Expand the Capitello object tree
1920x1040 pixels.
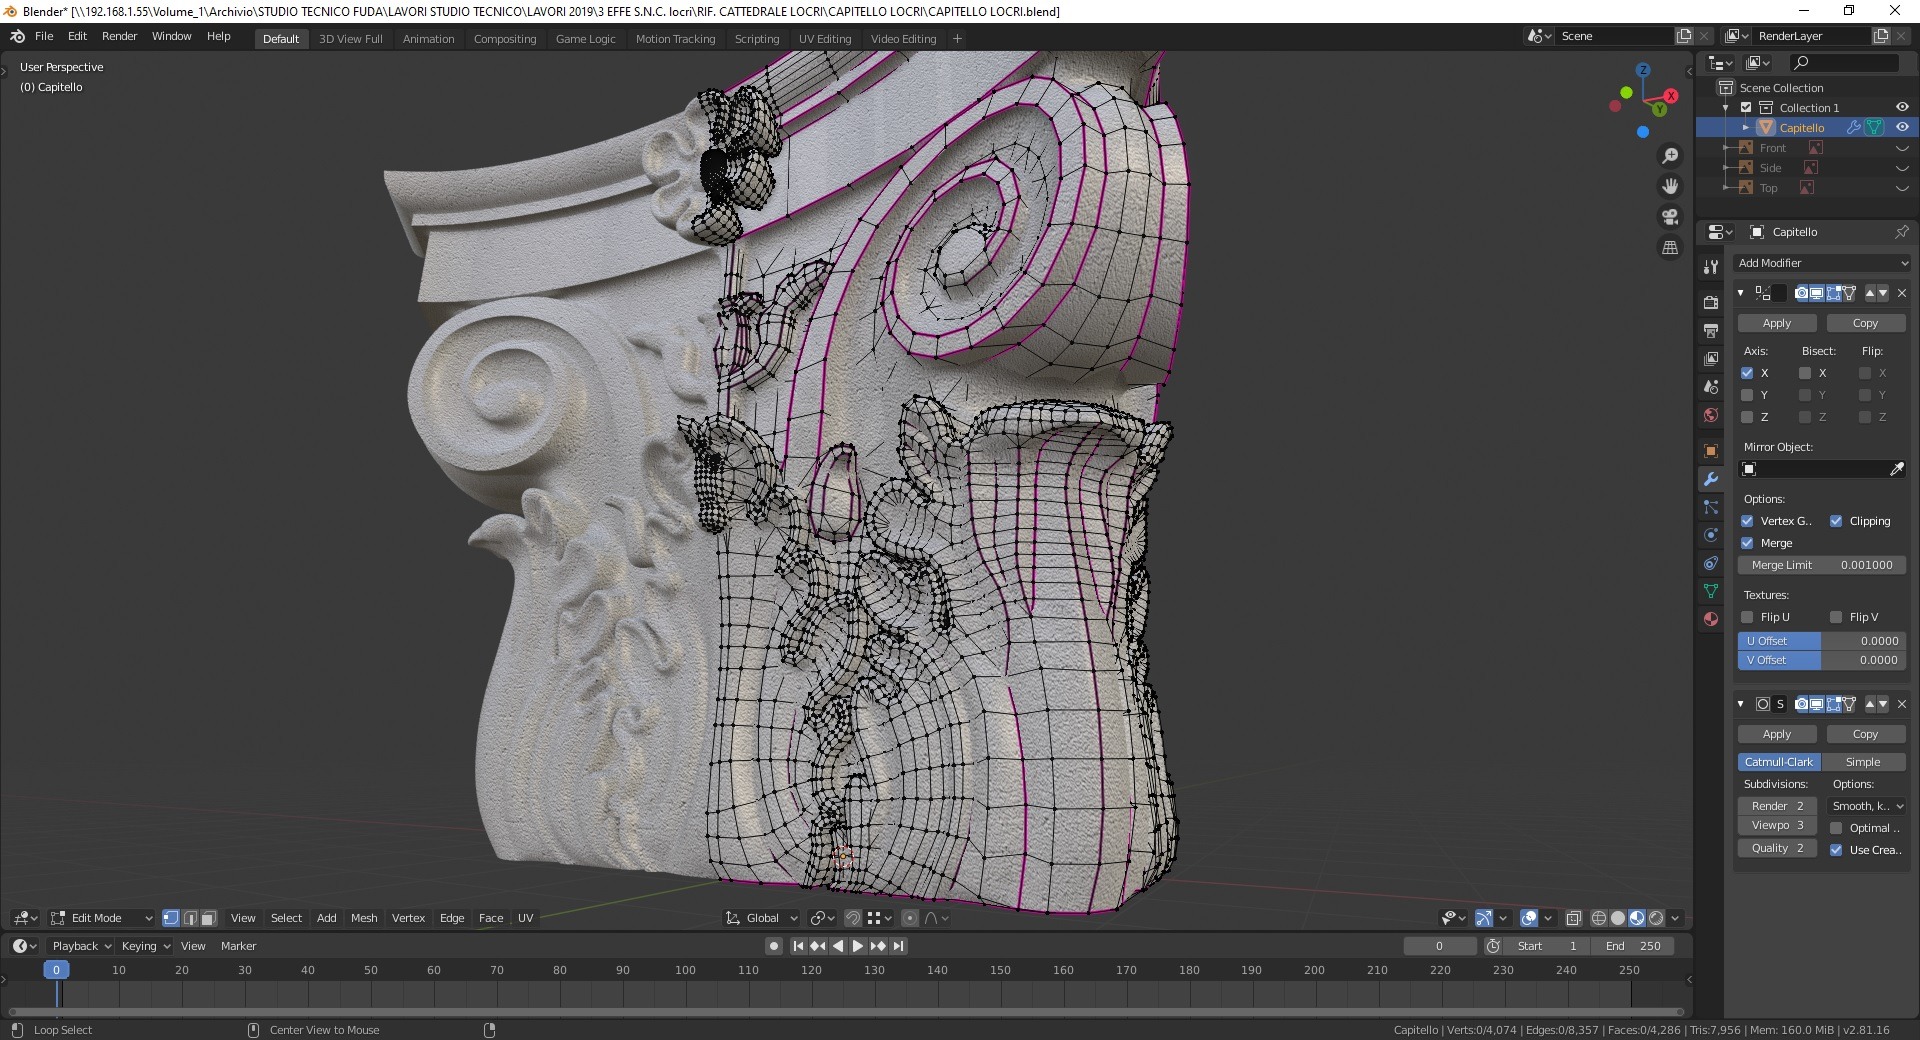point(1746,127)
